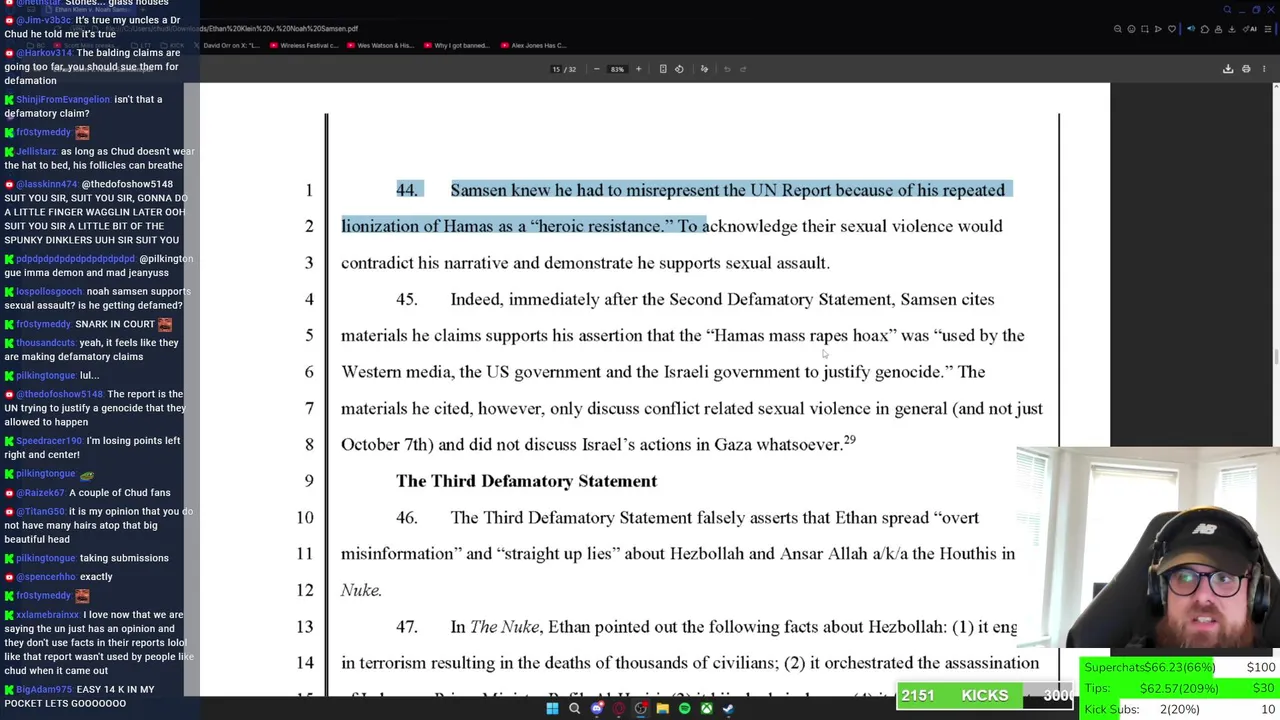Open 'Why I got banned...' bookmark
Image resolution: width=1280 pixels, height=720 pixels.
457,45
